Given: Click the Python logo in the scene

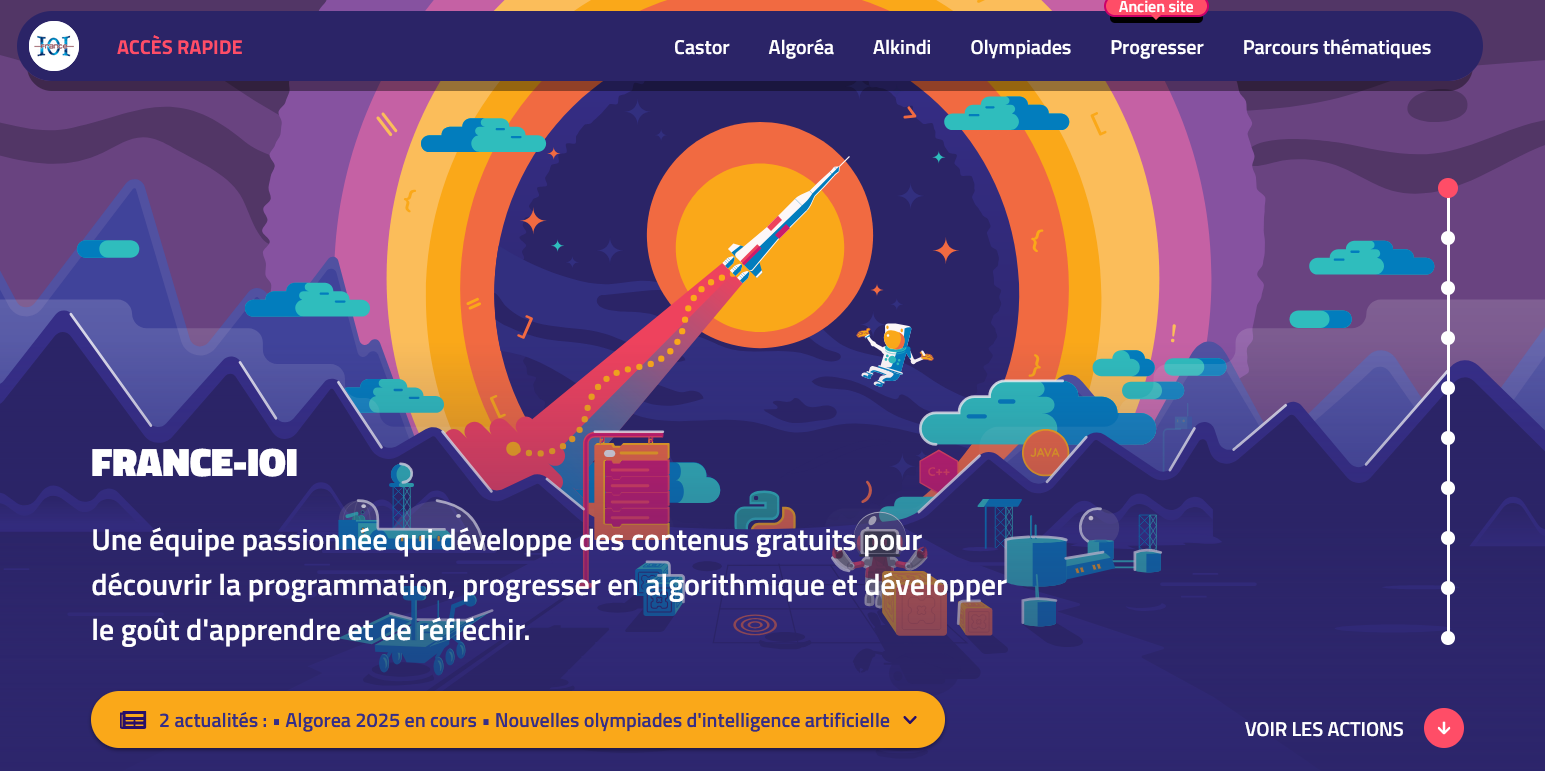Looking at the screenshot, I should (764, 510).
